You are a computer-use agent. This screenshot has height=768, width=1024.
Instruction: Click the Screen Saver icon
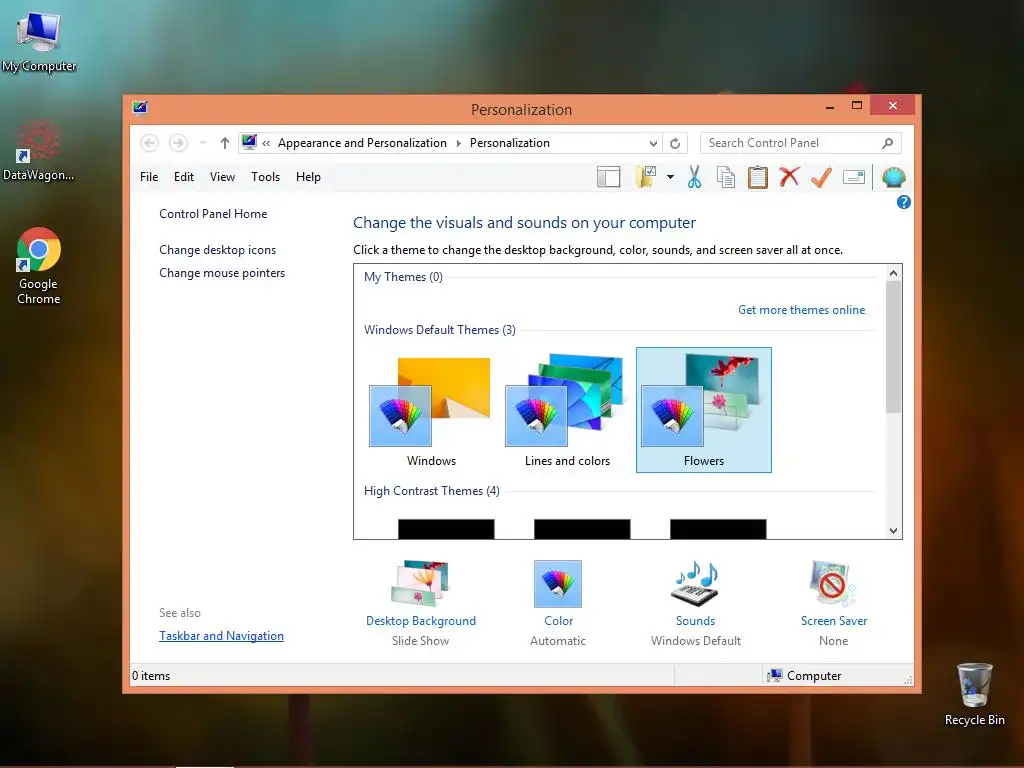pyautogui.click(x=833, y=583)
